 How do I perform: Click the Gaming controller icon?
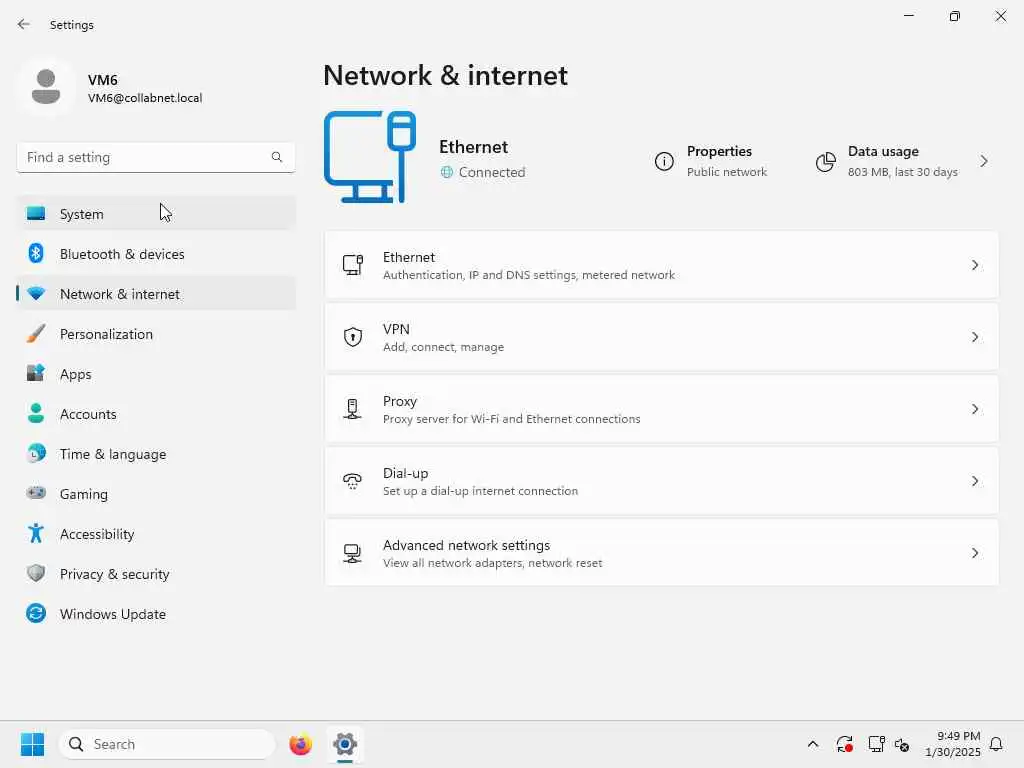[36, 494]
